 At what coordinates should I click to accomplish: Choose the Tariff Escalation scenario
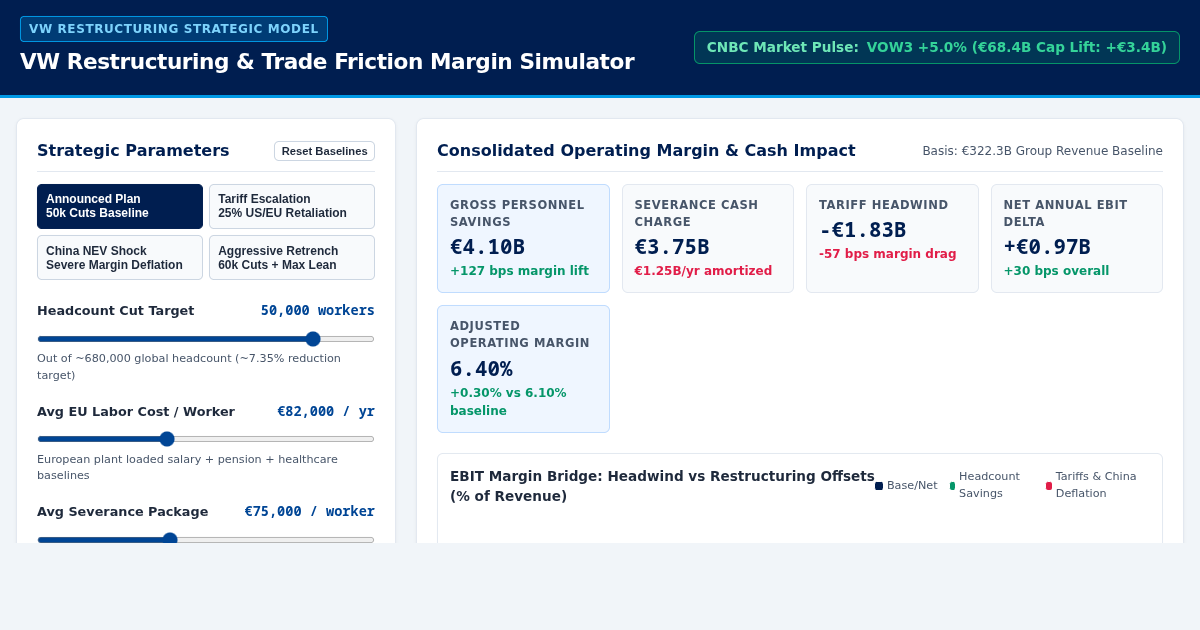pyautogui.click(x=292, y=206)
